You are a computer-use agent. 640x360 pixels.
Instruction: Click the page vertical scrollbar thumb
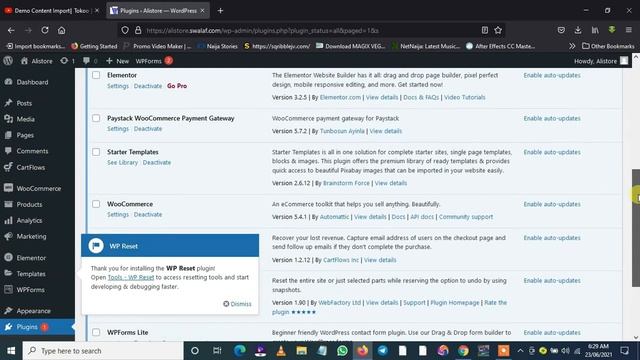[x=636, y=227]
